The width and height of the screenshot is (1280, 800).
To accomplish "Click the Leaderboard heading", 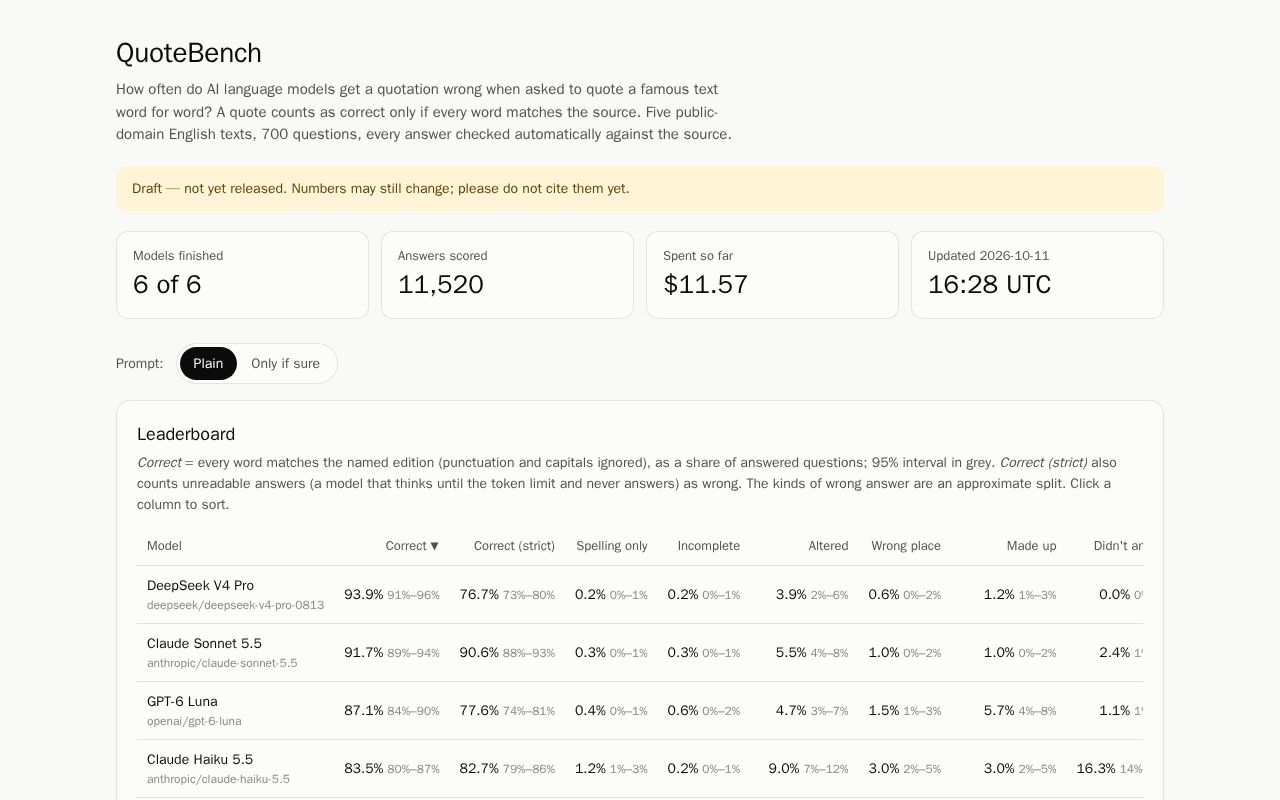I will pyautogui.click(x=186, y=434).
